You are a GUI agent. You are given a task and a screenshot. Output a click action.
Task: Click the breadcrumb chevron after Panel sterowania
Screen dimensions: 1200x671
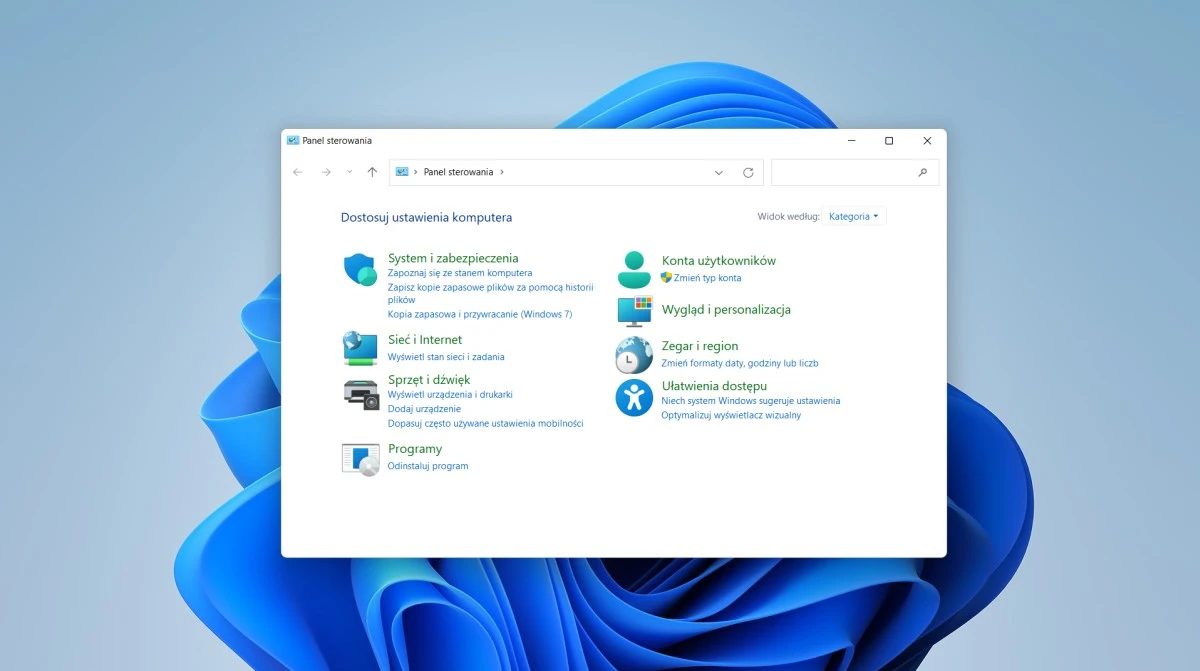point(502,172)
